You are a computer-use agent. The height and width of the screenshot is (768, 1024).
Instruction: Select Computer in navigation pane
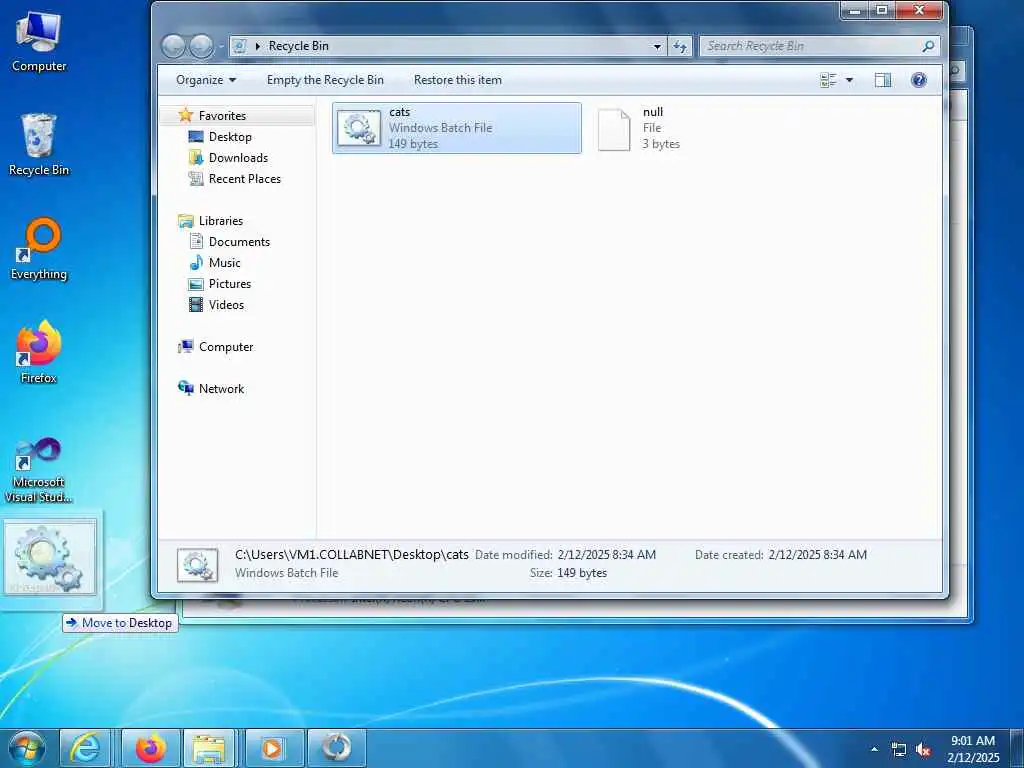click(x=225, y=347)
